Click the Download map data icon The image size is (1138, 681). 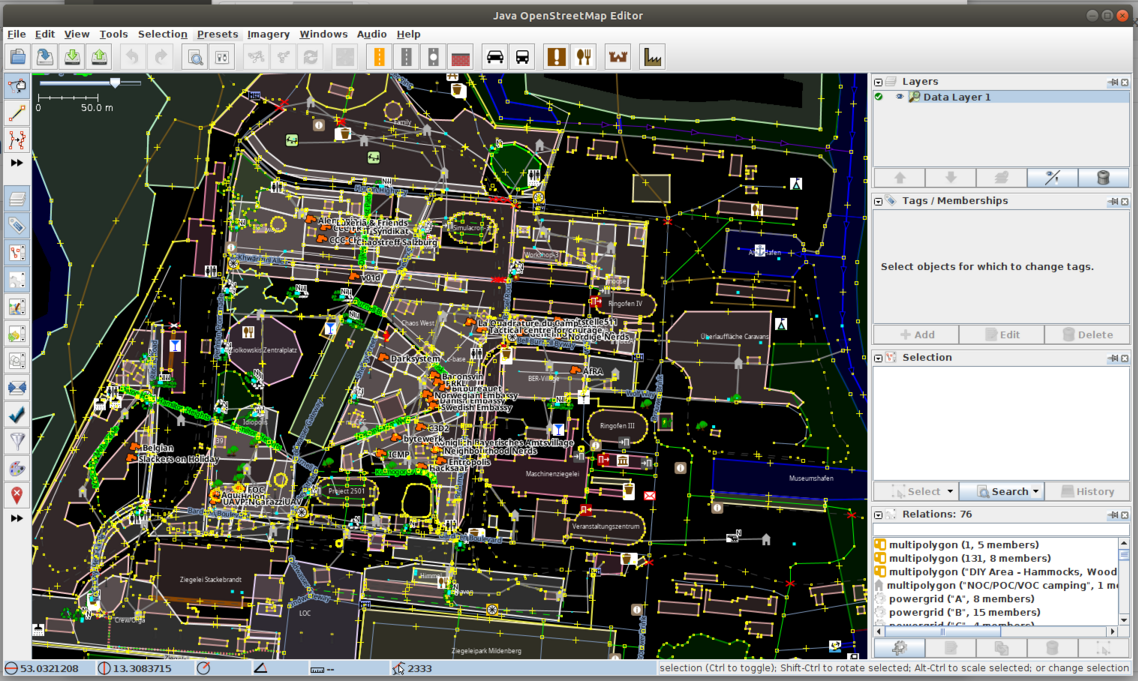pos(72,57)
